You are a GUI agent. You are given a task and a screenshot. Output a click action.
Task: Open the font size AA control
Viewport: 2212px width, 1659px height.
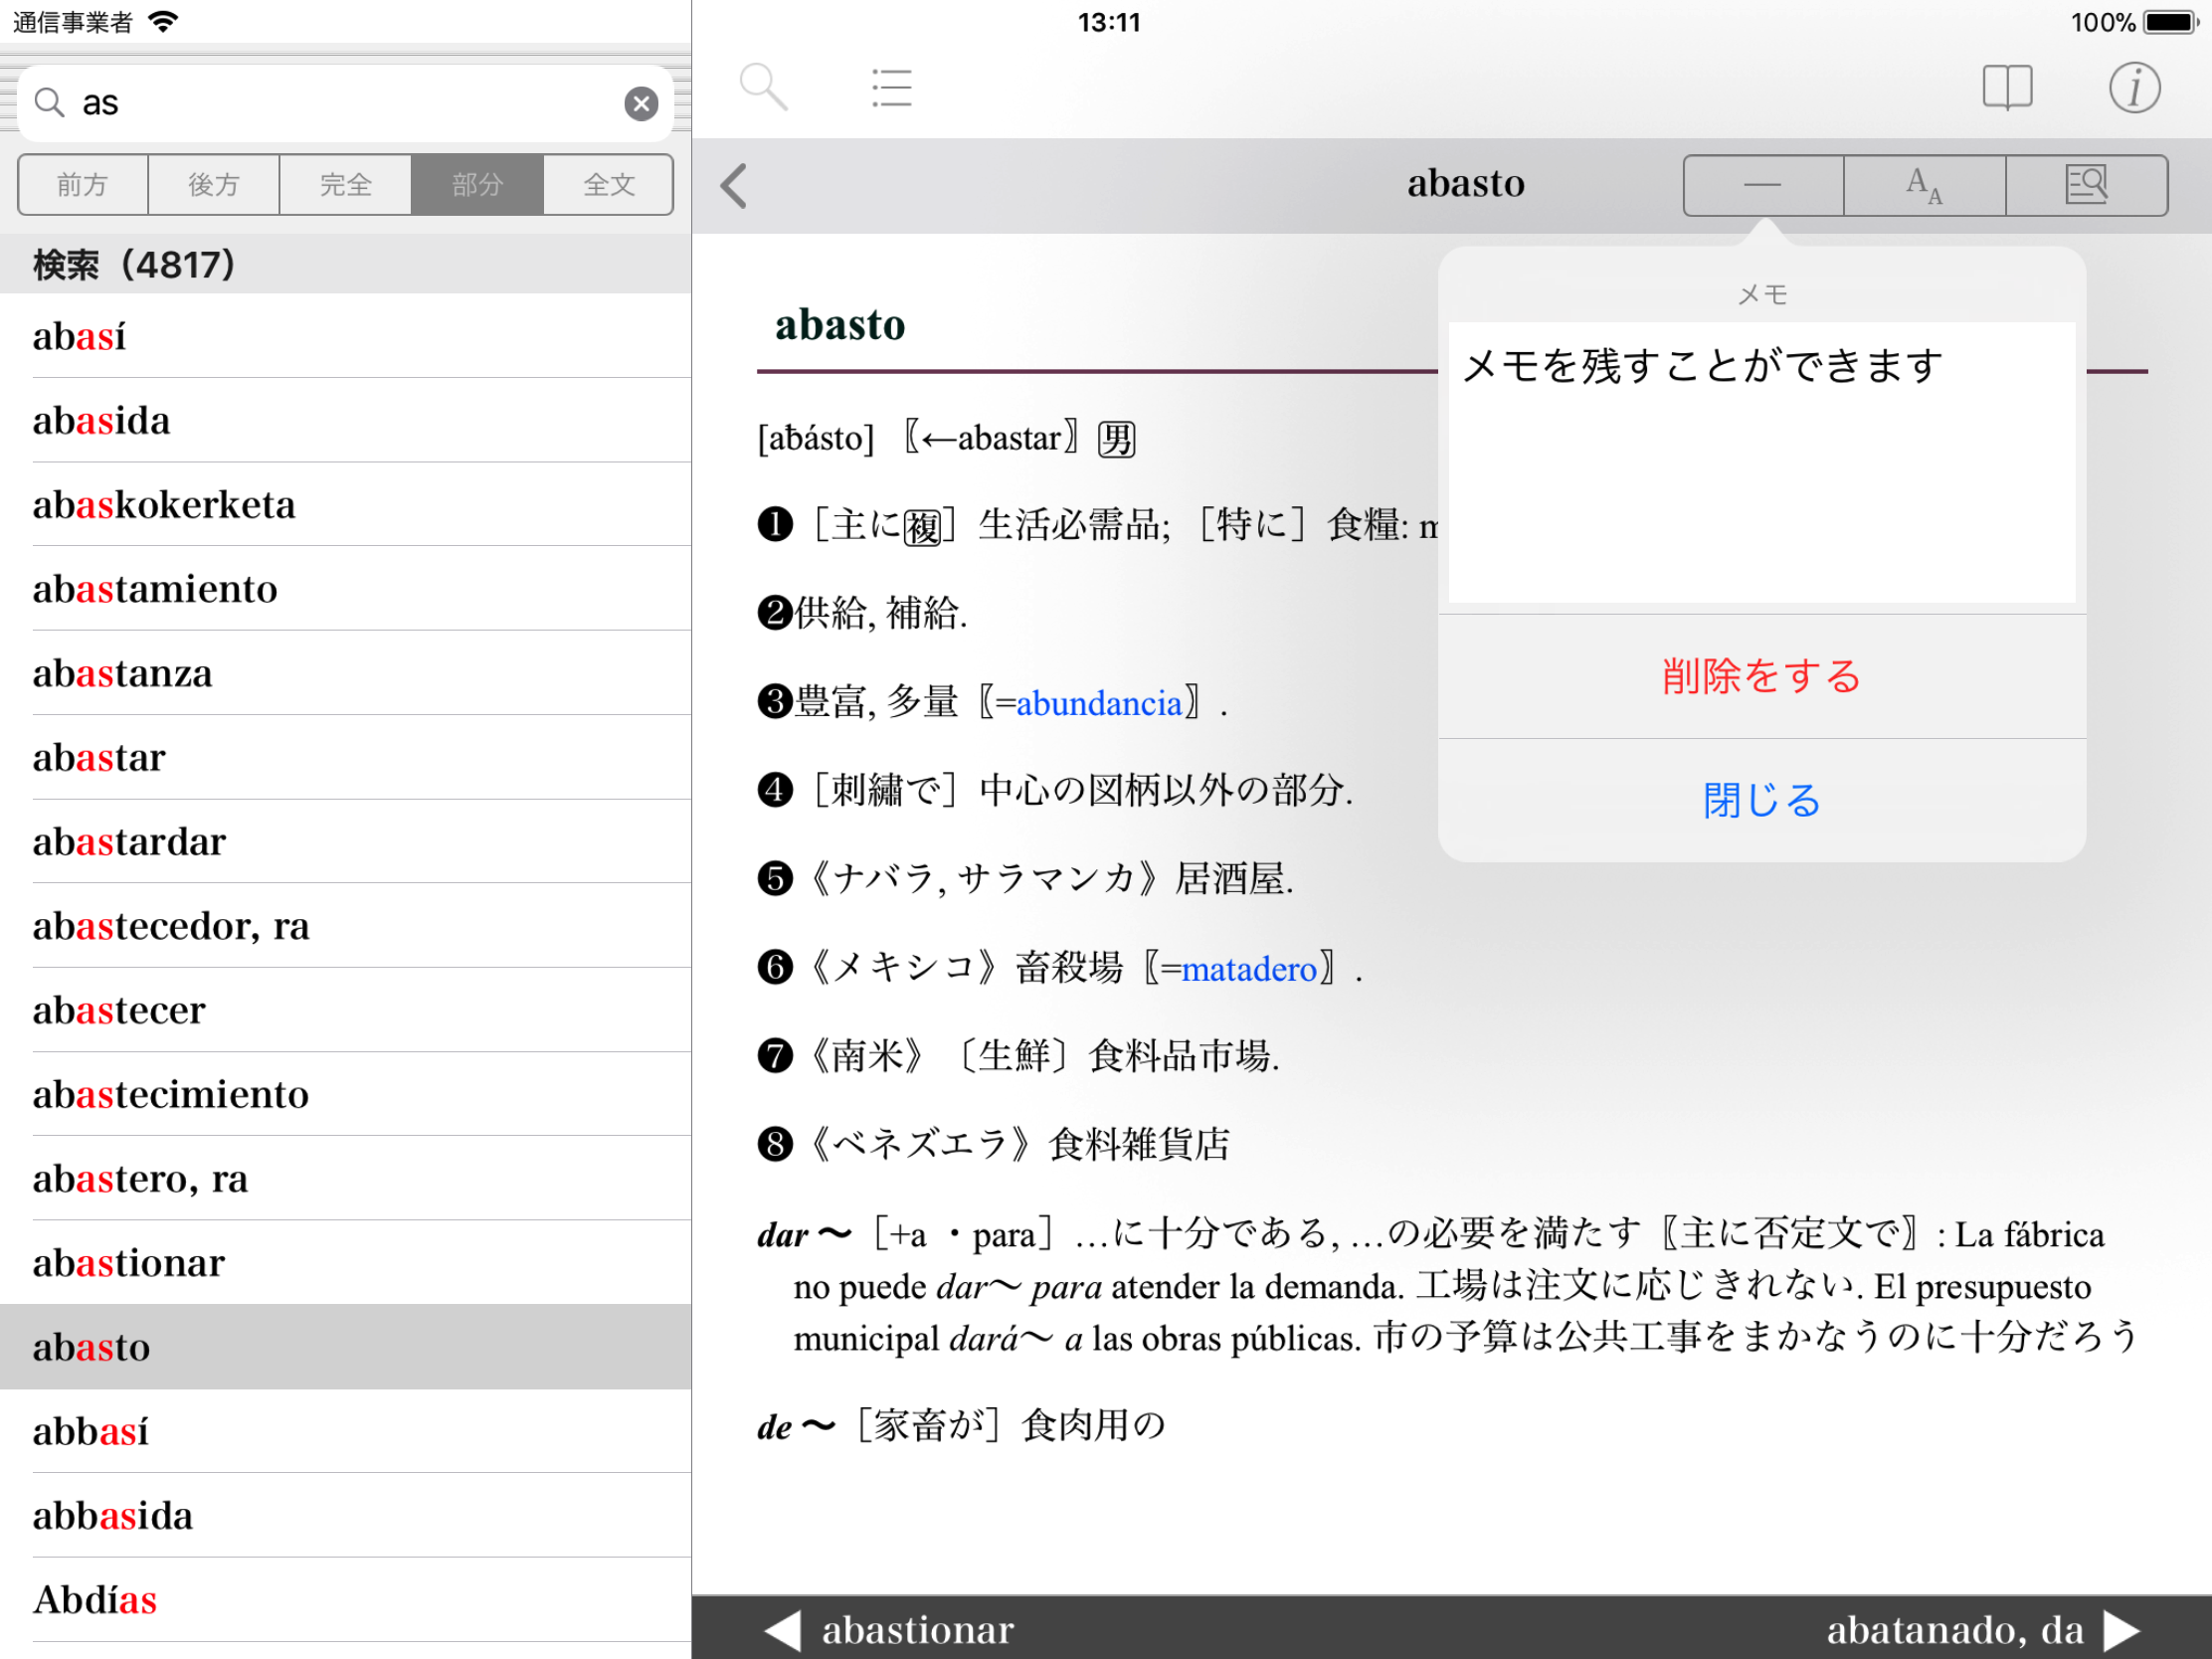point(1924,185)
